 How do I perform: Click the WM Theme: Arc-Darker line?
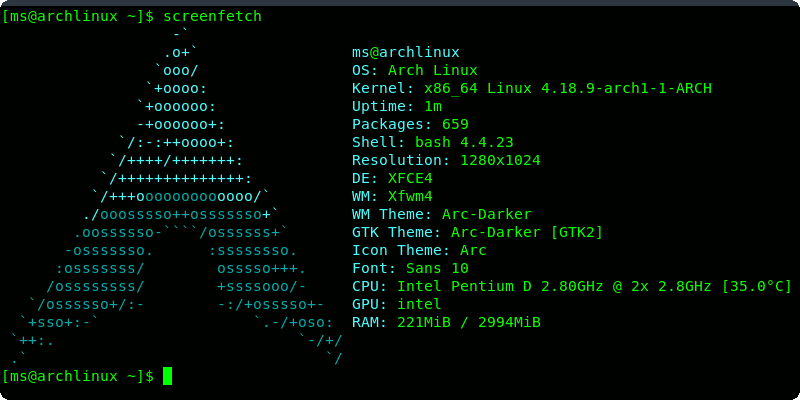442,214
